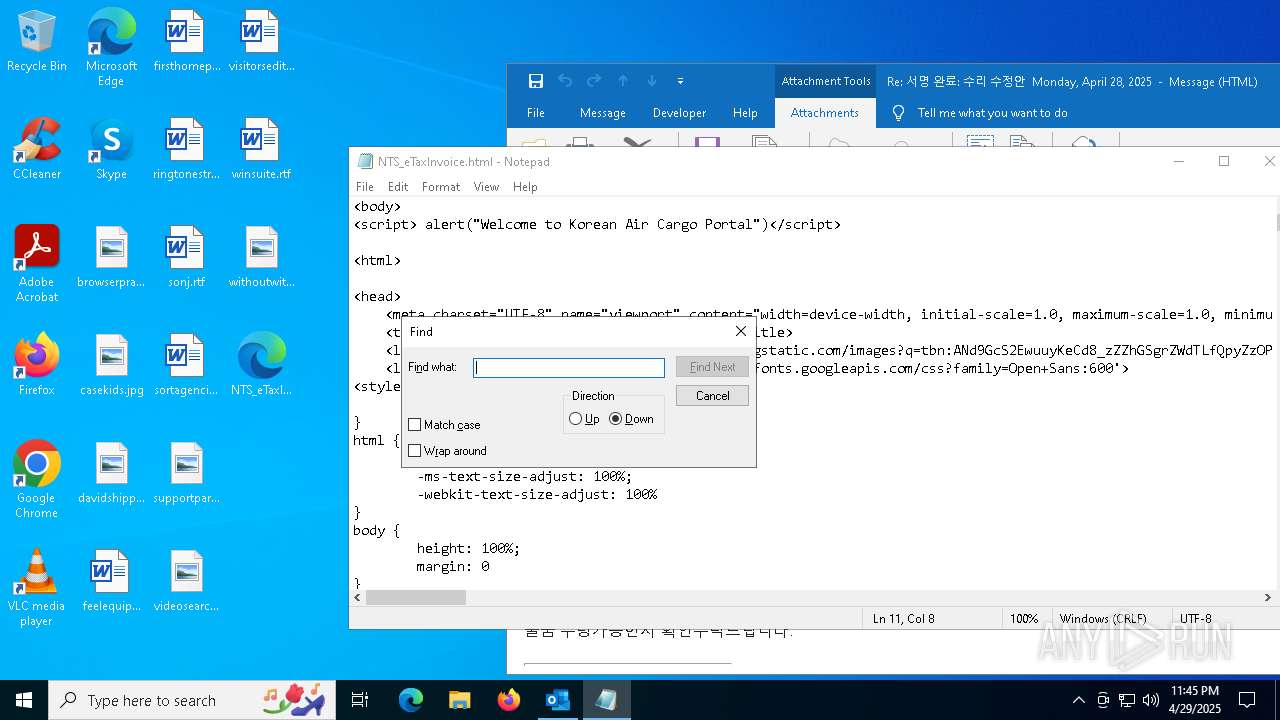The width and height of the screenshot is (1280, 720).
Task: Select the videosearc... image file
Action: click(x=186, y=581)
